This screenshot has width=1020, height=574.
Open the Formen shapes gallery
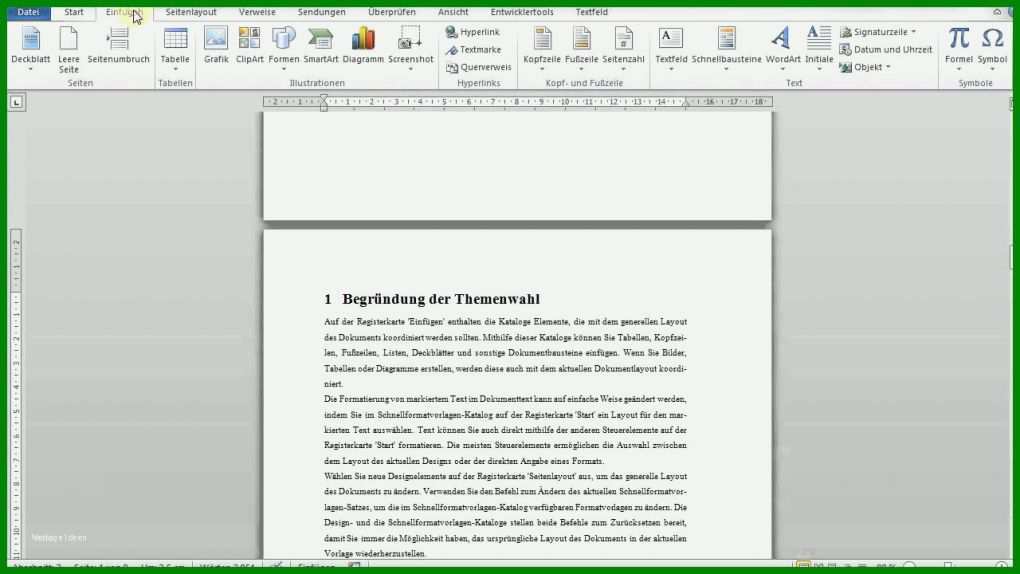[284, 48]
